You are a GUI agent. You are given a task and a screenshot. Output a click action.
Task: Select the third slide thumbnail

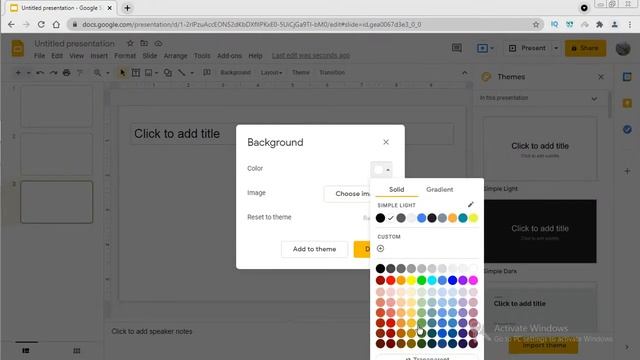(57, 202)
